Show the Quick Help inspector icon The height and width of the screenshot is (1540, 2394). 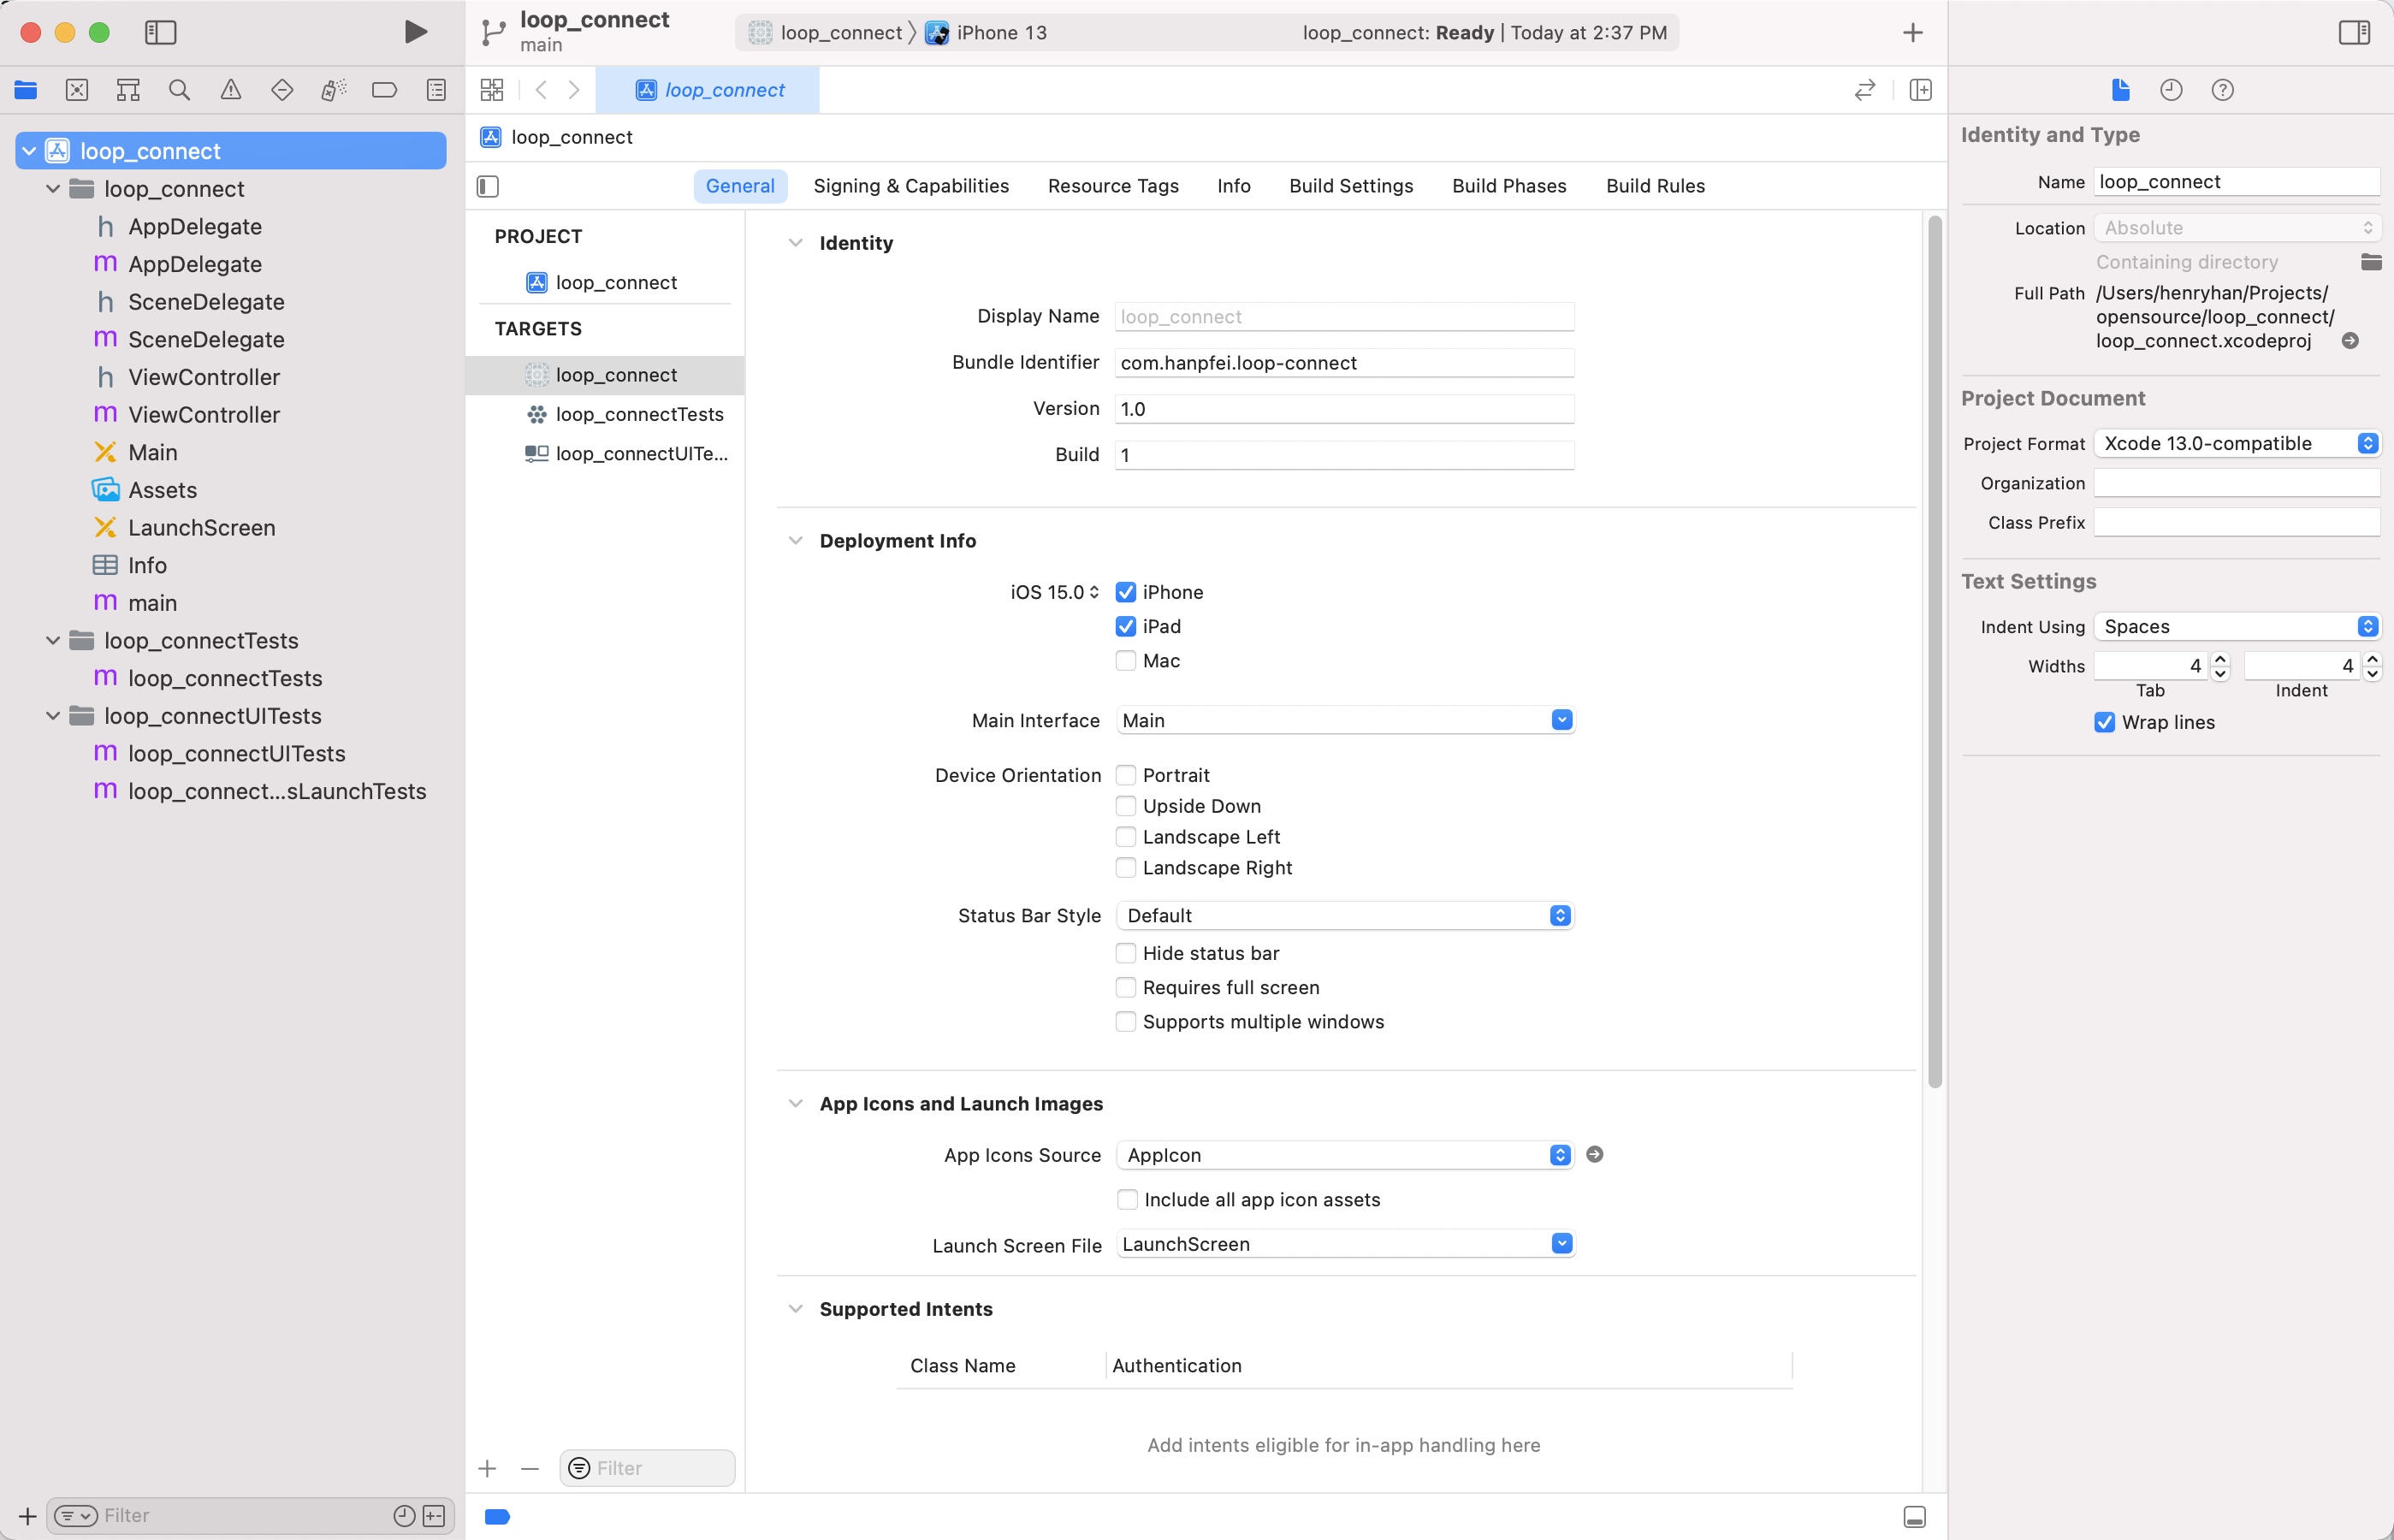(2222, 90)
